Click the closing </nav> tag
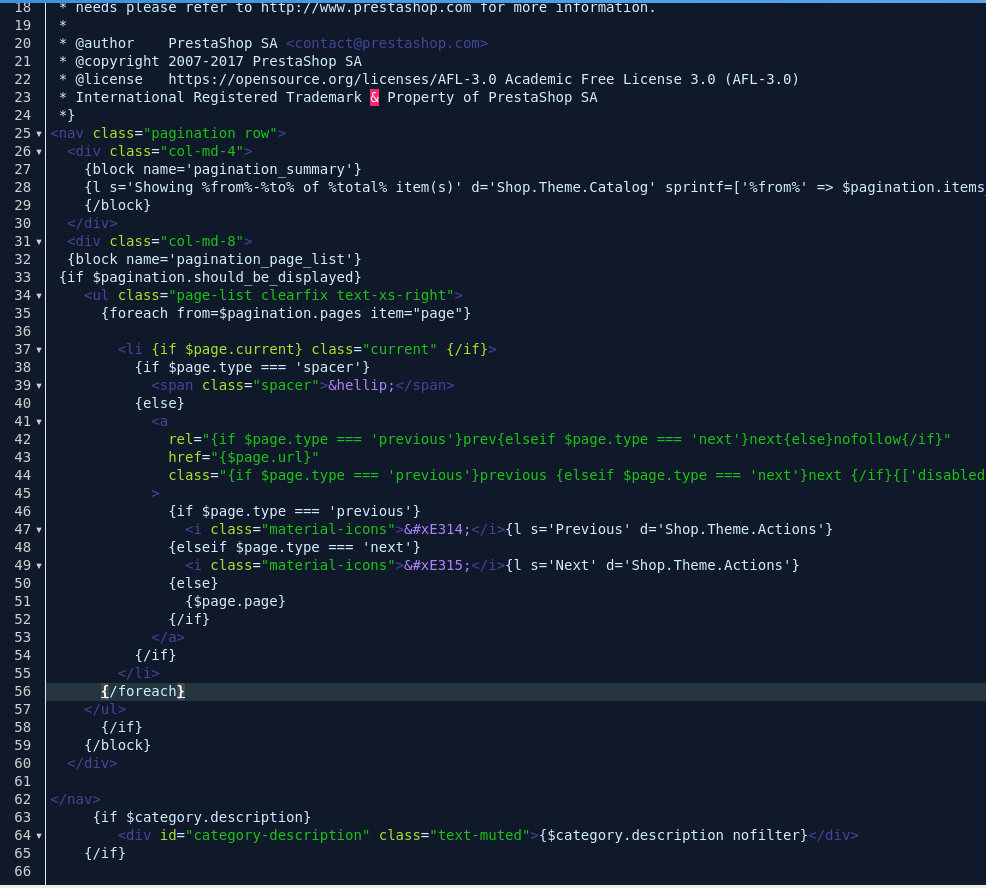The height and width of the screenshot is (888, 986). pos(75,799)
